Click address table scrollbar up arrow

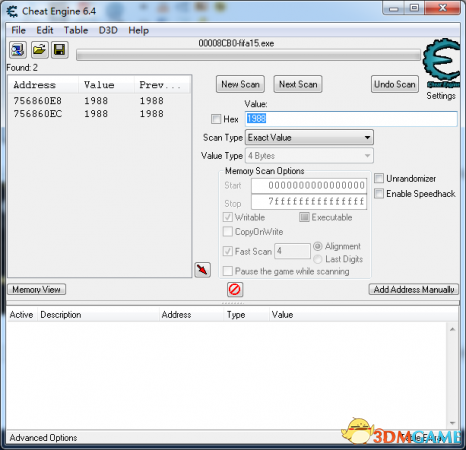click(x=452, y=329)
